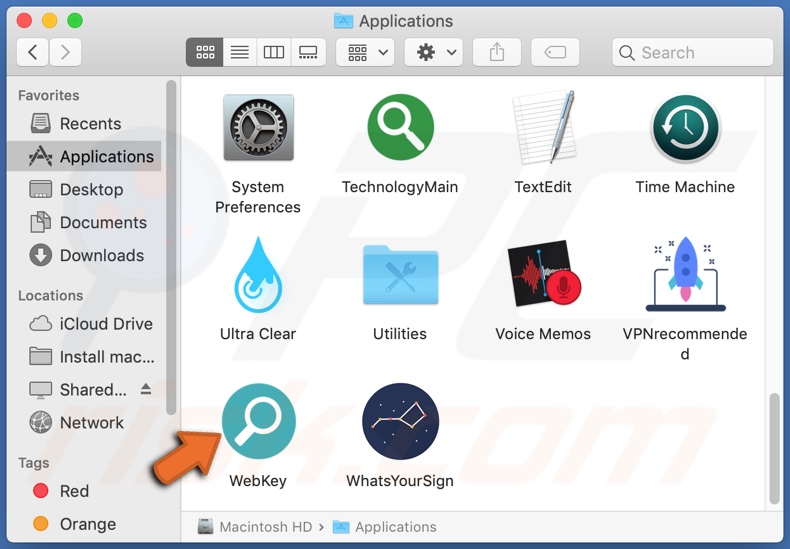
Task: Select the TechnologyMain app icon
Action: [401, 127]
